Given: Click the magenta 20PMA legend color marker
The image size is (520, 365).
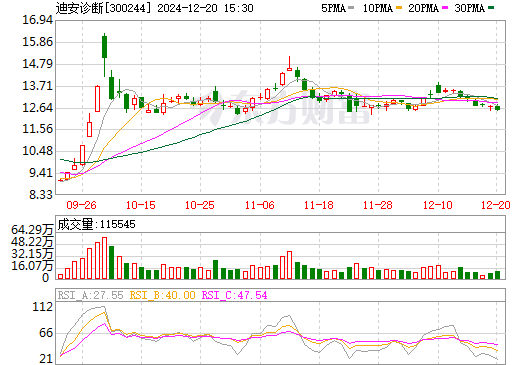Looking at the screenshot, I should (x=445, y=8).
